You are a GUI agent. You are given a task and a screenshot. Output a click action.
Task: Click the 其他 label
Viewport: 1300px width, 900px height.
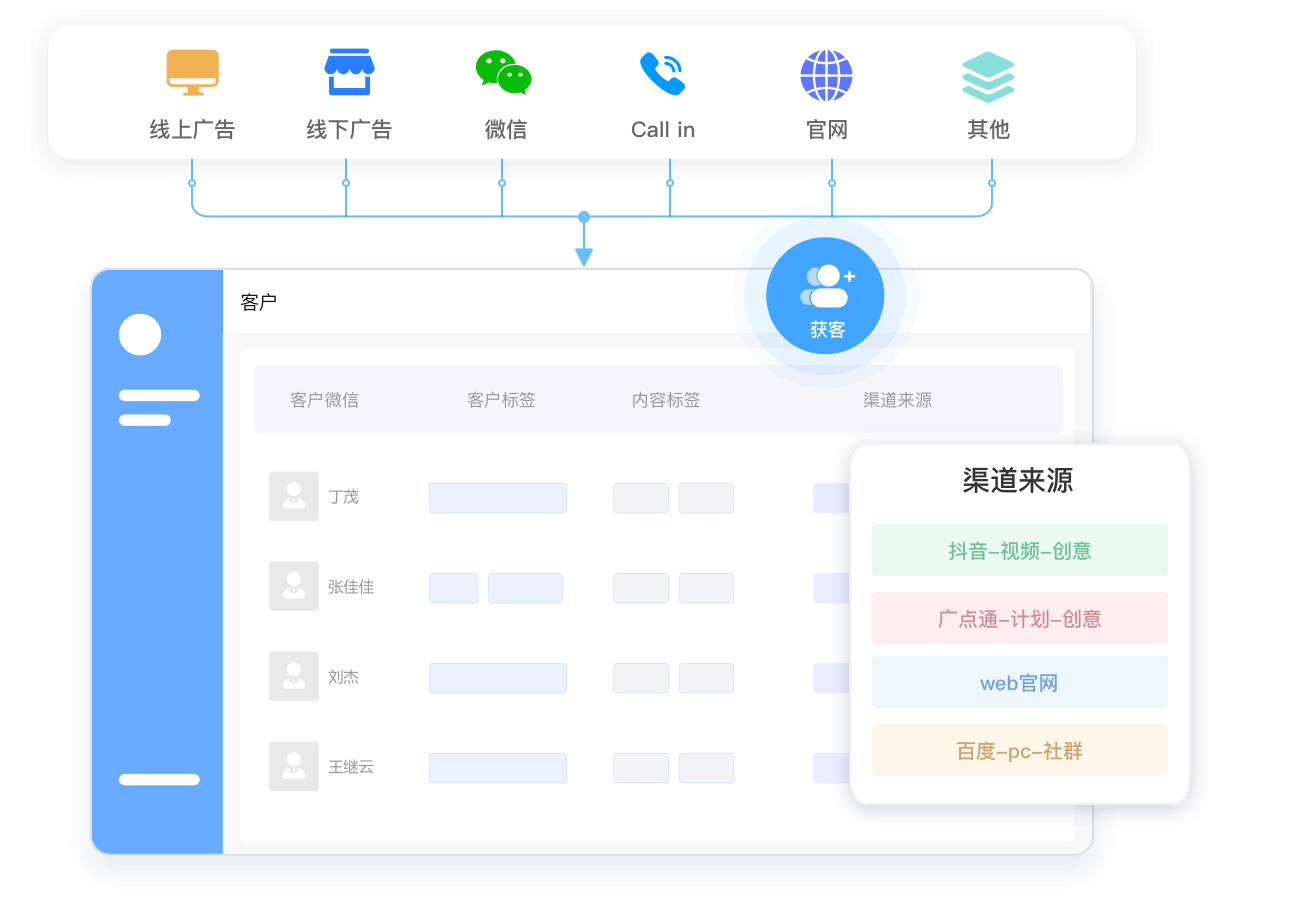(988, 129)
